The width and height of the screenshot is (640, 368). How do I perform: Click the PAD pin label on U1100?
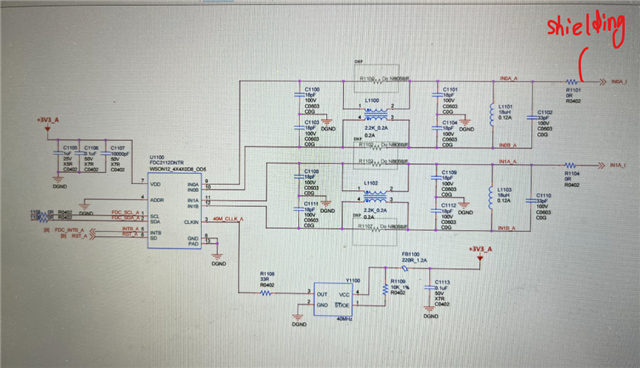coord(193,244)
